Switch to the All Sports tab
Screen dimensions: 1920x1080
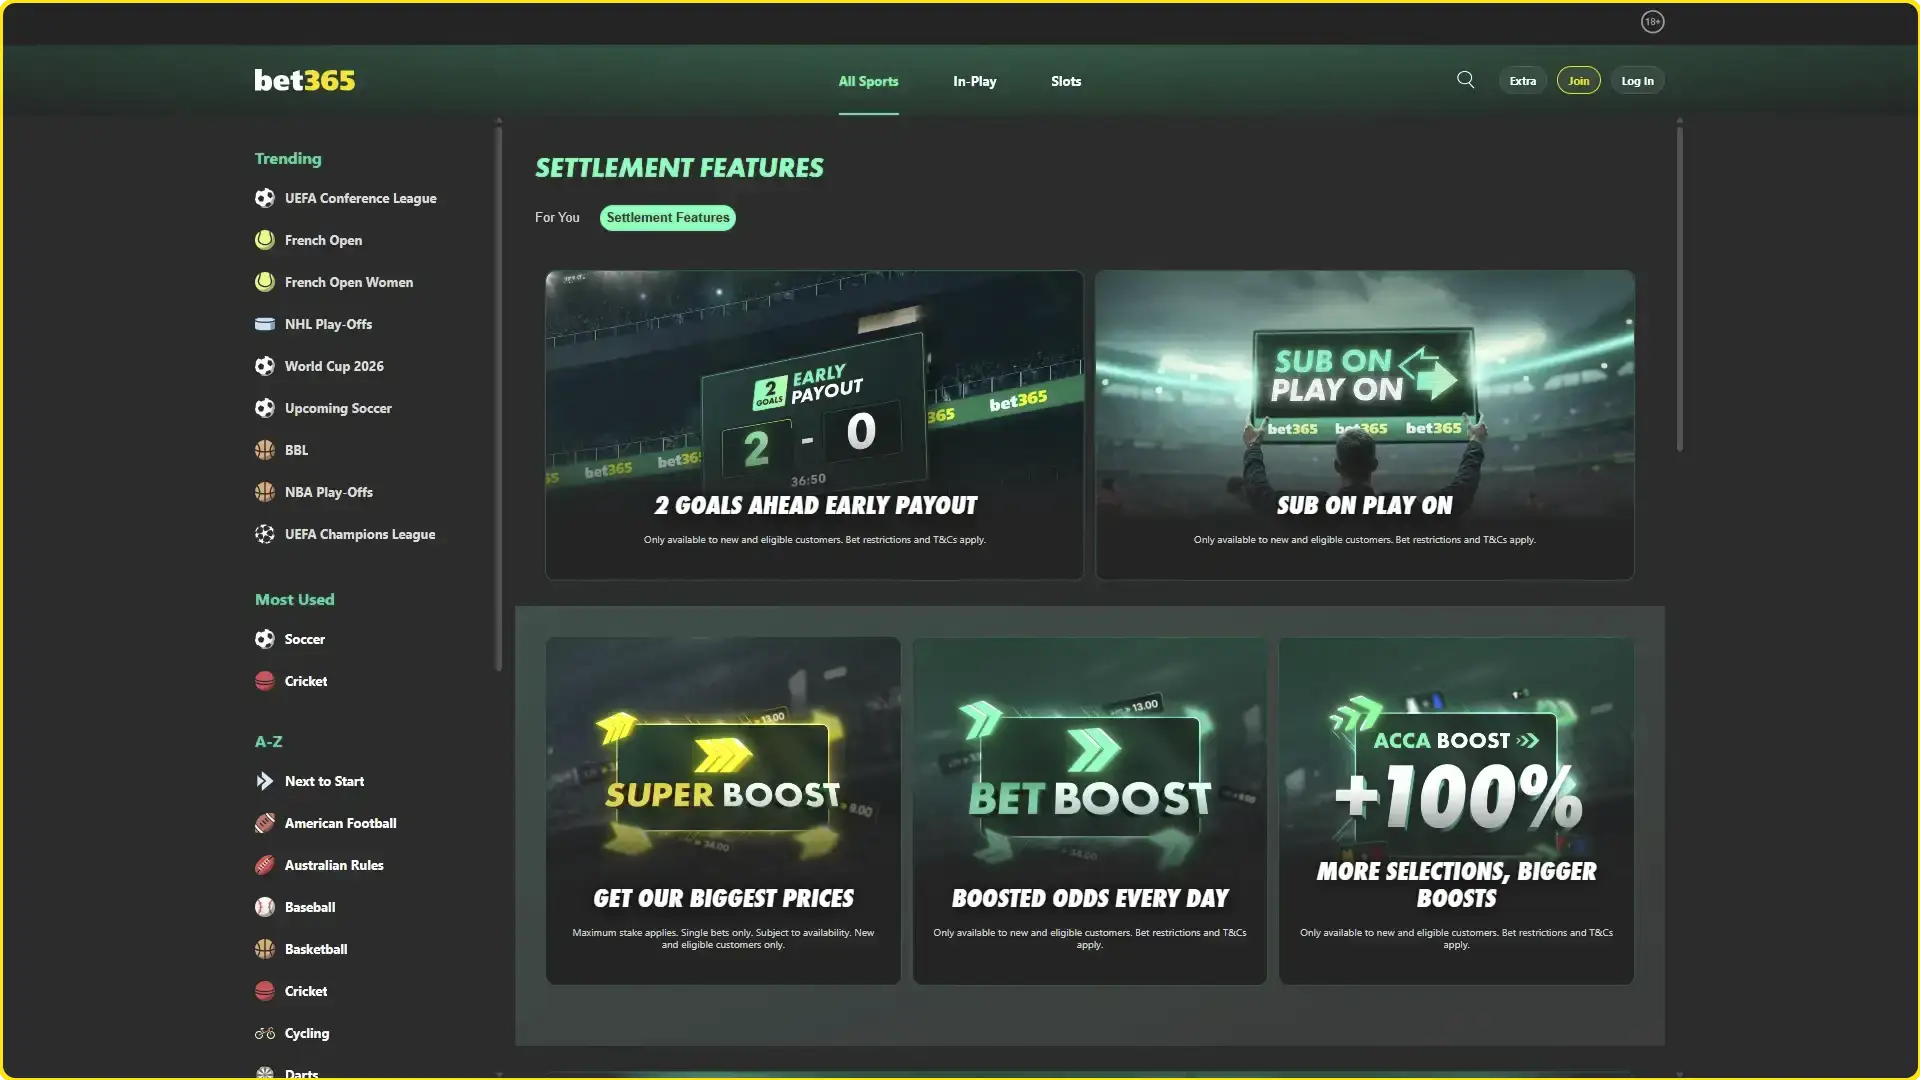click(x=868, y=81)
